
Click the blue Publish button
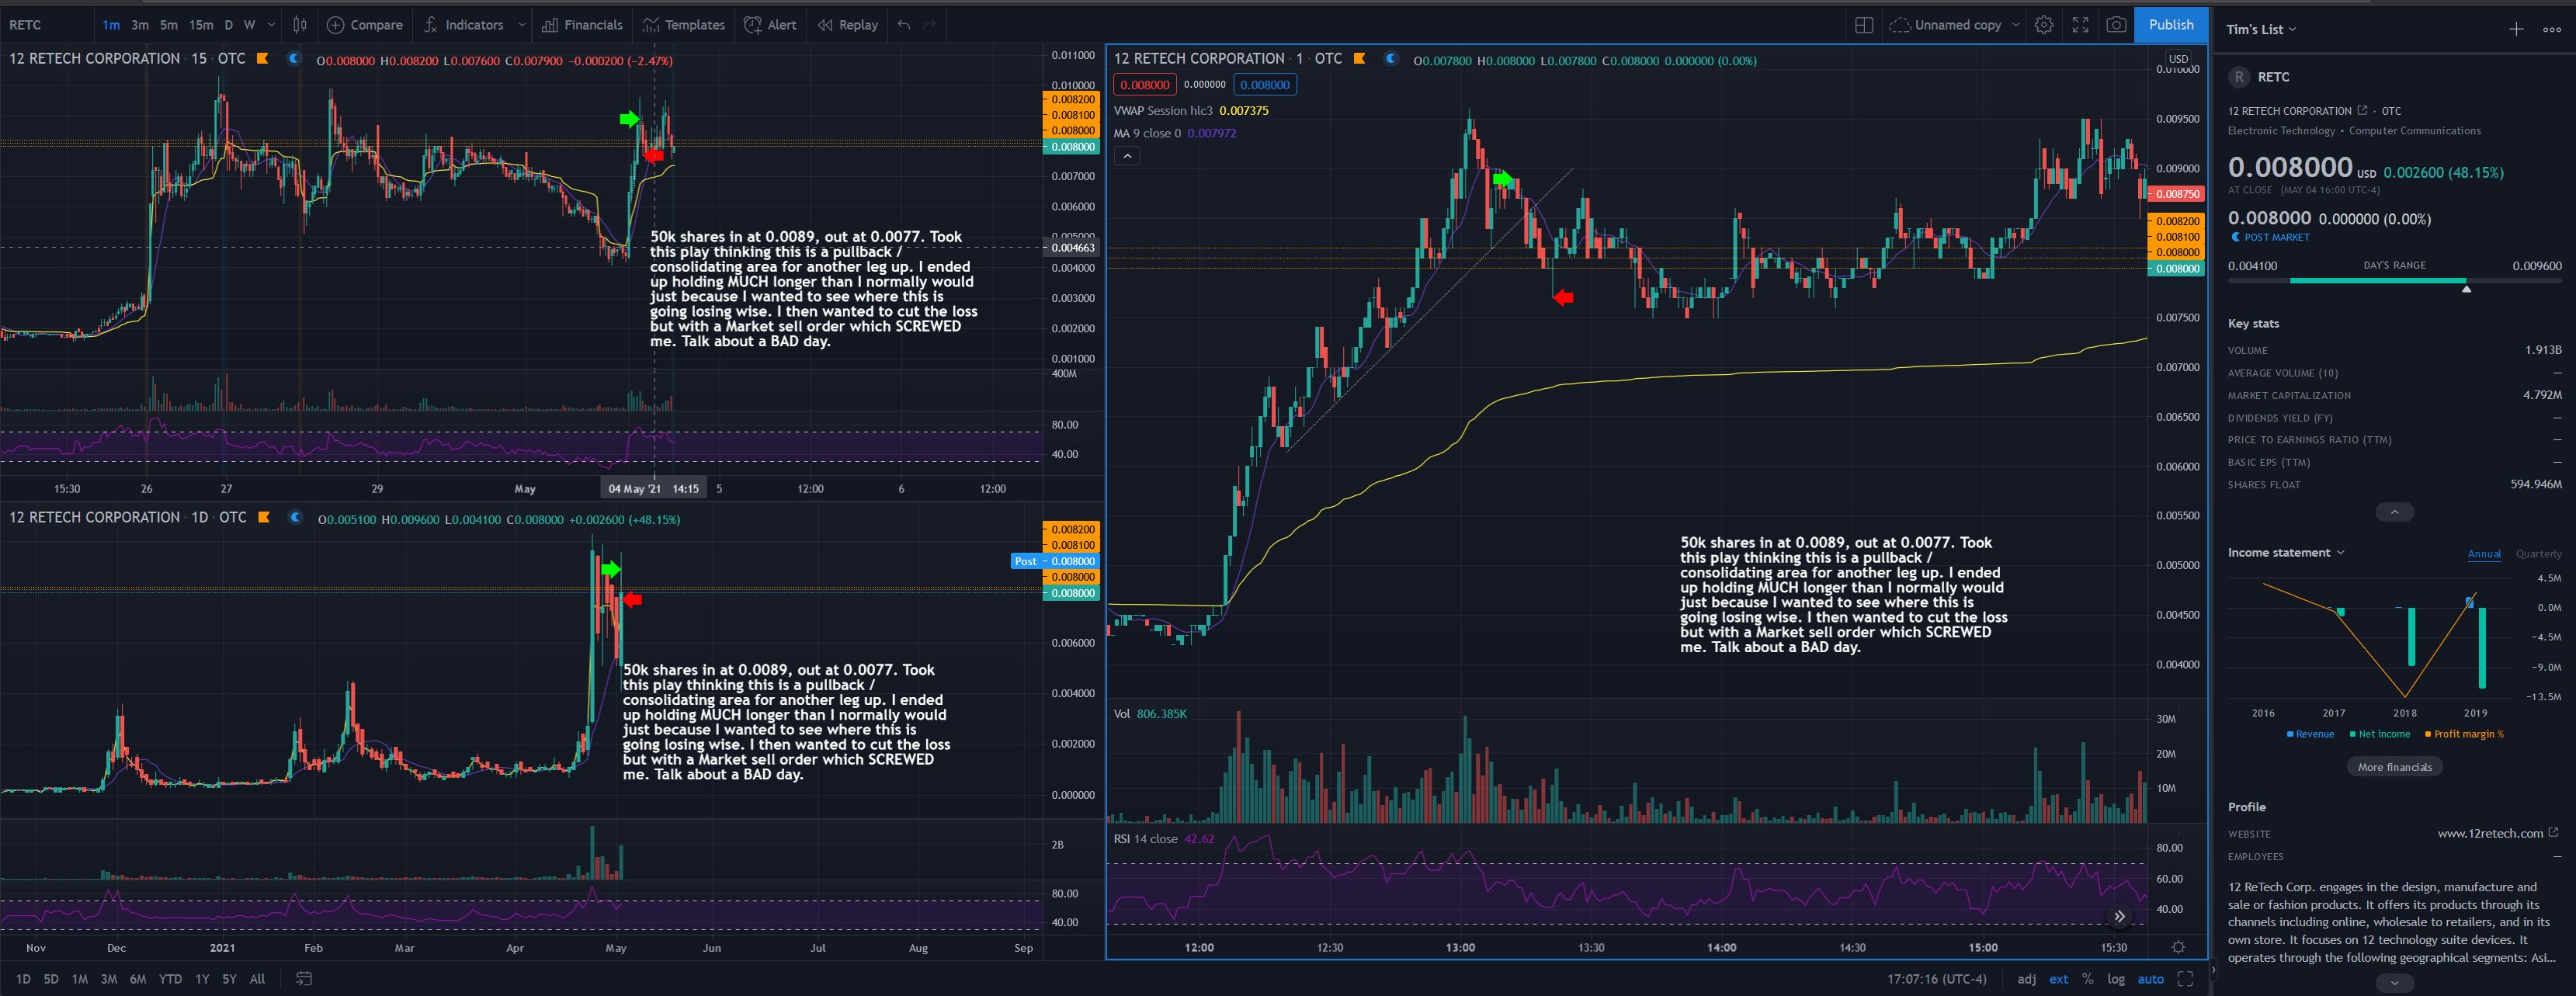tap(2170, 25)
